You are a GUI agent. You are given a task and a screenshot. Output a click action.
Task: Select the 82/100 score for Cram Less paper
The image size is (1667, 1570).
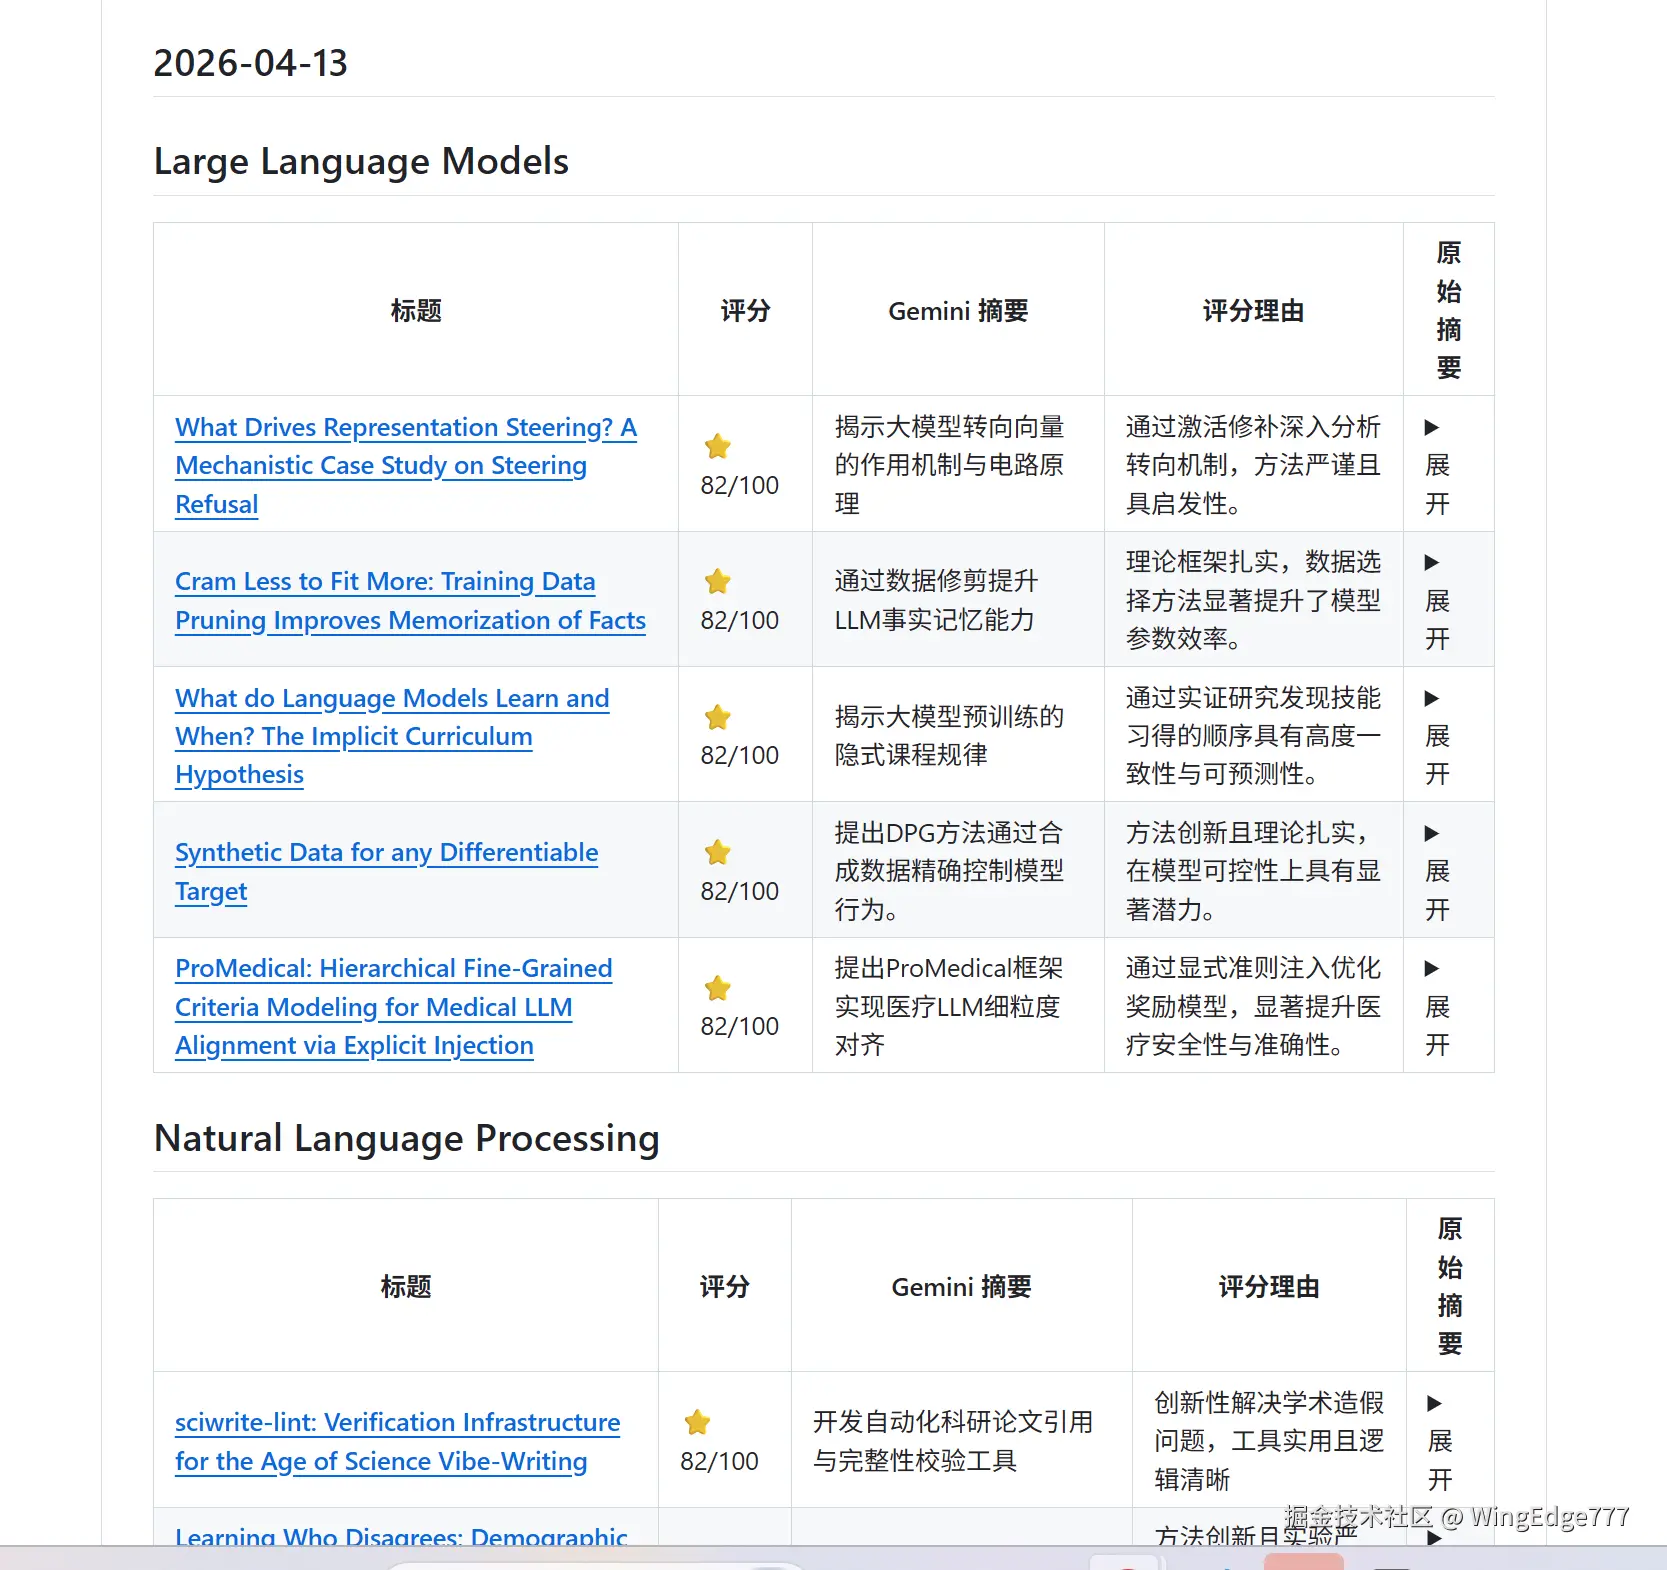(x=740, y=620)
